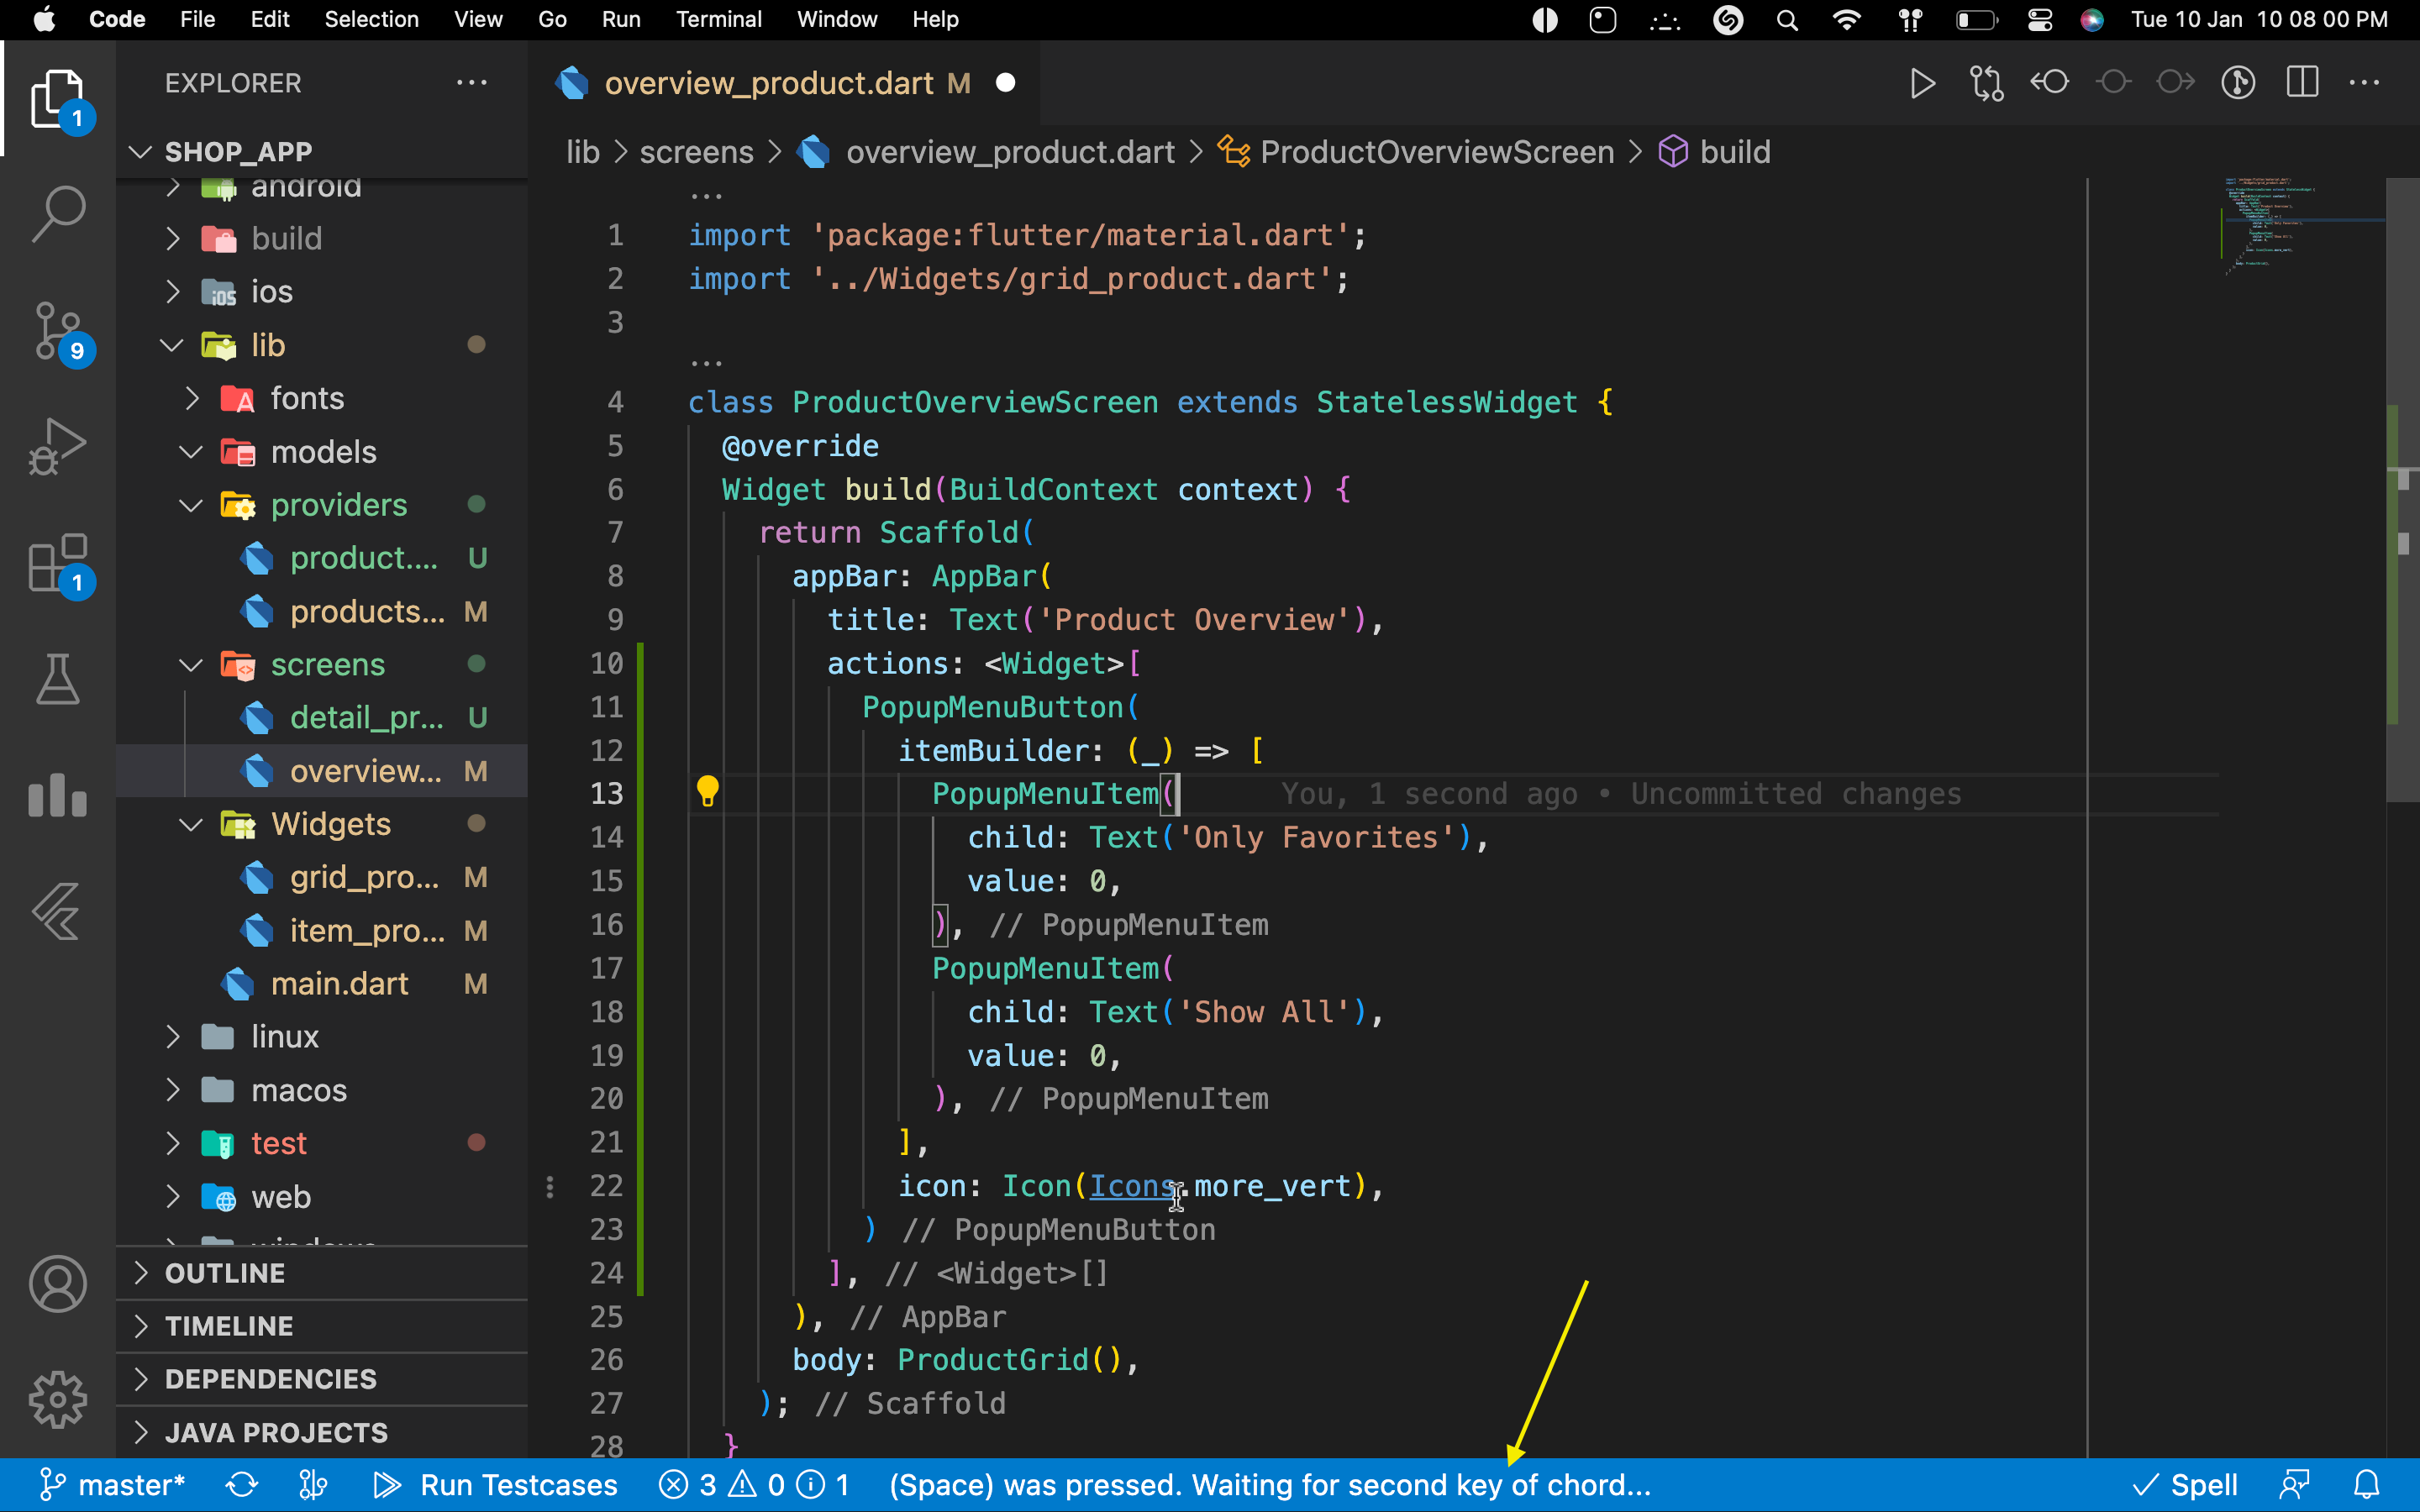Toggle Spell checking in the status bar
The height and width of the screenshot is (1512, 2420).
pyautogui.click(x=2188, y=1485)
